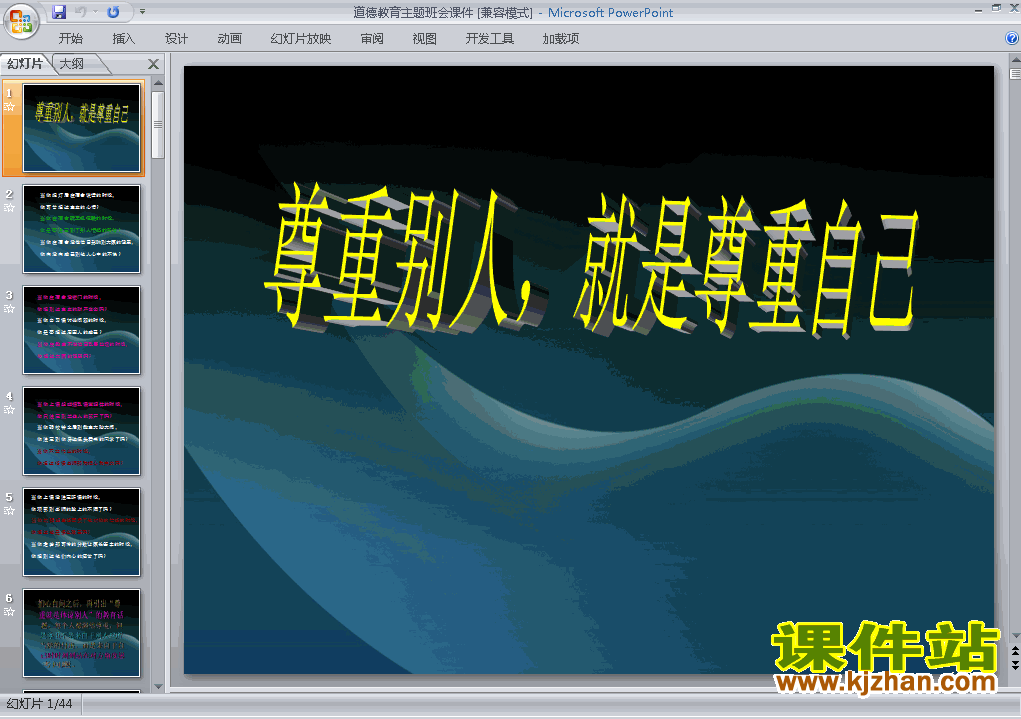Click the main slide scrollbar down arrow
Image resolution: width=1021 pixels, height=719 pixels.
(x=1015, y=636)
